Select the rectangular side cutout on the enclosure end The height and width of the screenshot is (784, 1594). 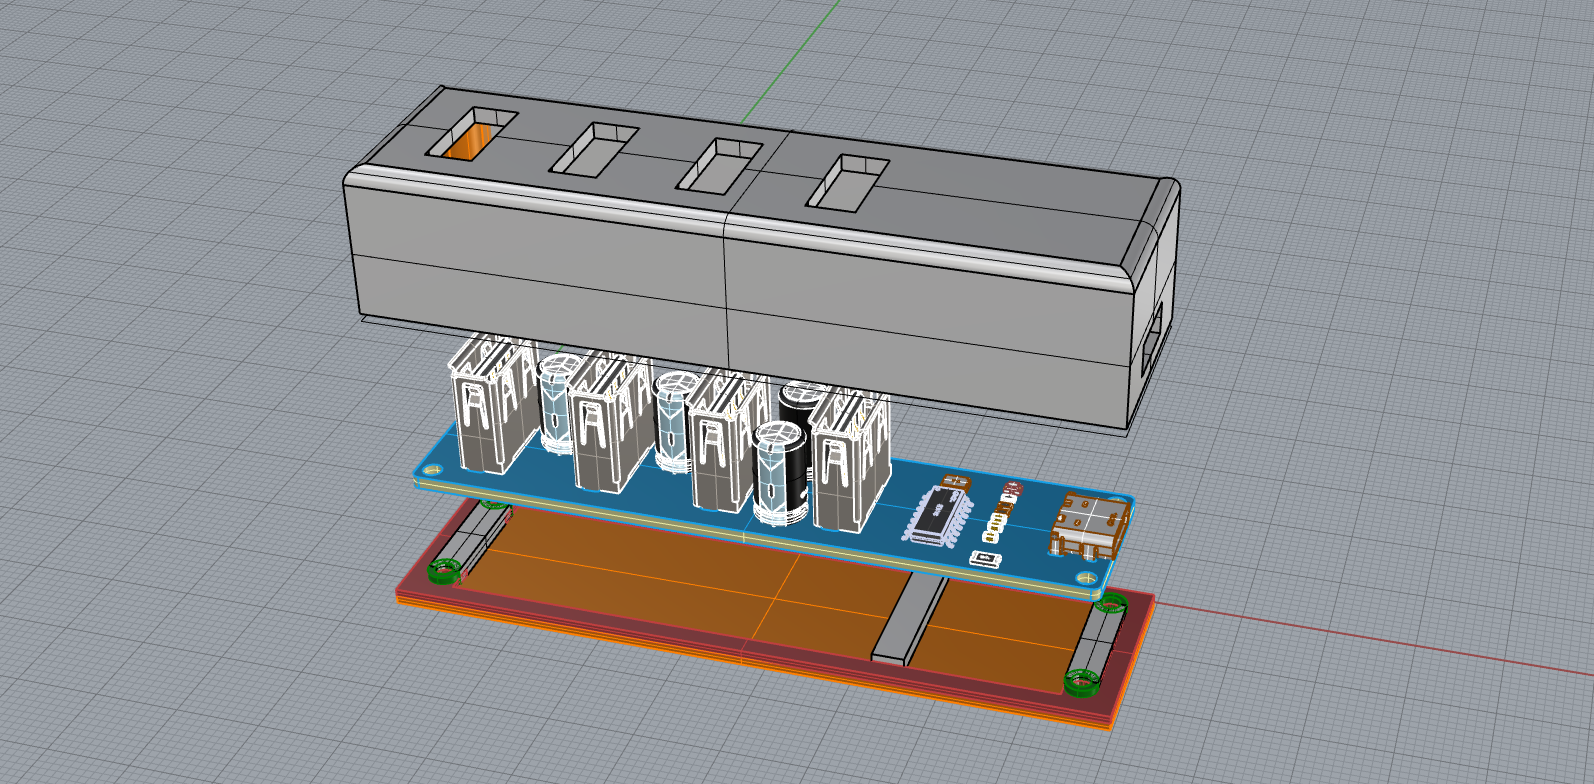[1153, 337]
